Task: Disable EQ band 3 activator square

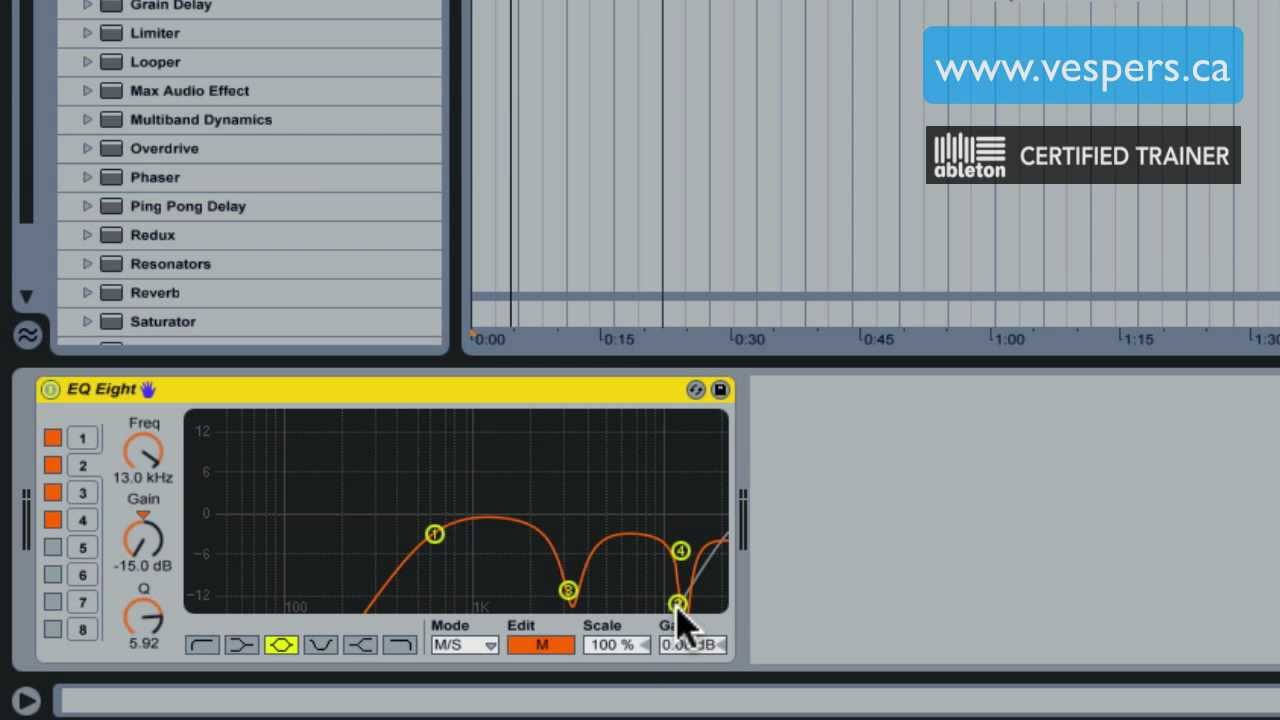Action: coord(53,492)
